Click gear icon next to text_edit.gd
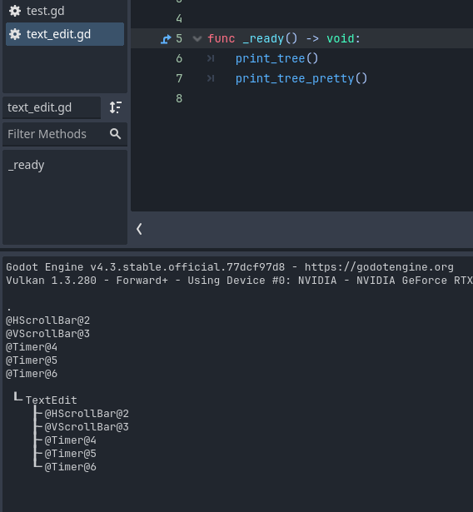 pos(15,34)
